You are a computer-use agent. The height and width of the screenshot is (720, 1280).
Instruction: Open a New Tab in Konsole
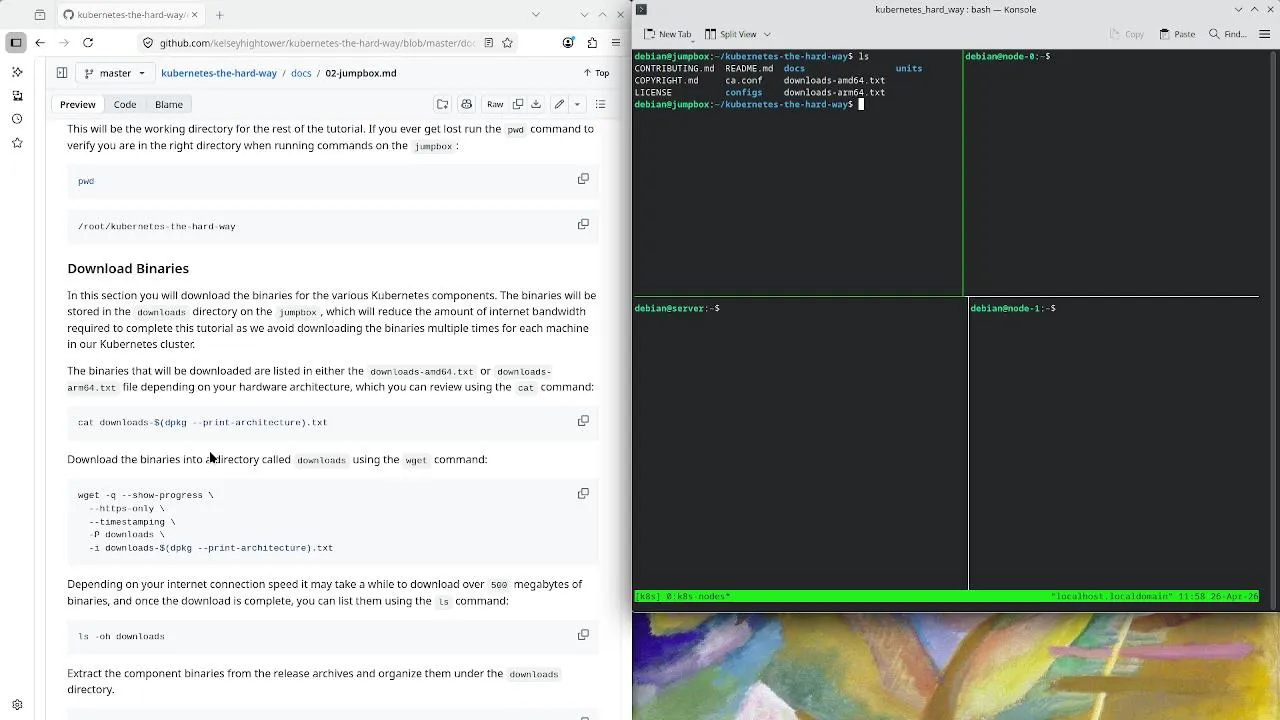pyautogui.click(x=667, y=34)
